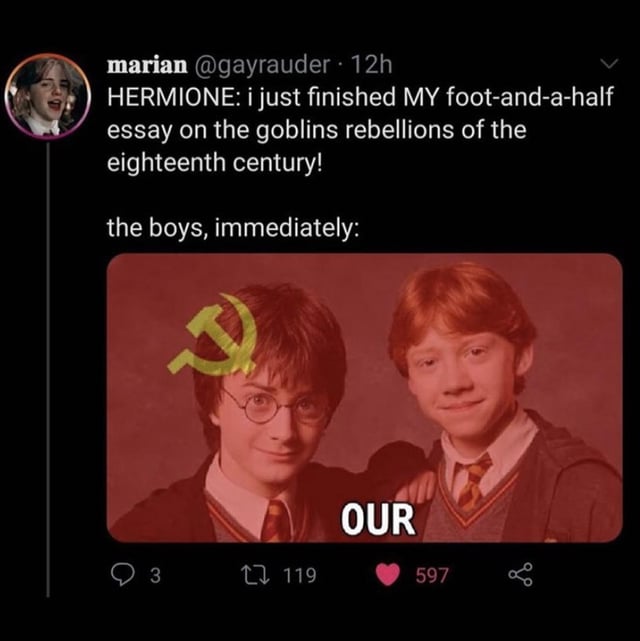The image size is (640, 641).
Task: View the 119 retweets count
Action: point(300,575)
